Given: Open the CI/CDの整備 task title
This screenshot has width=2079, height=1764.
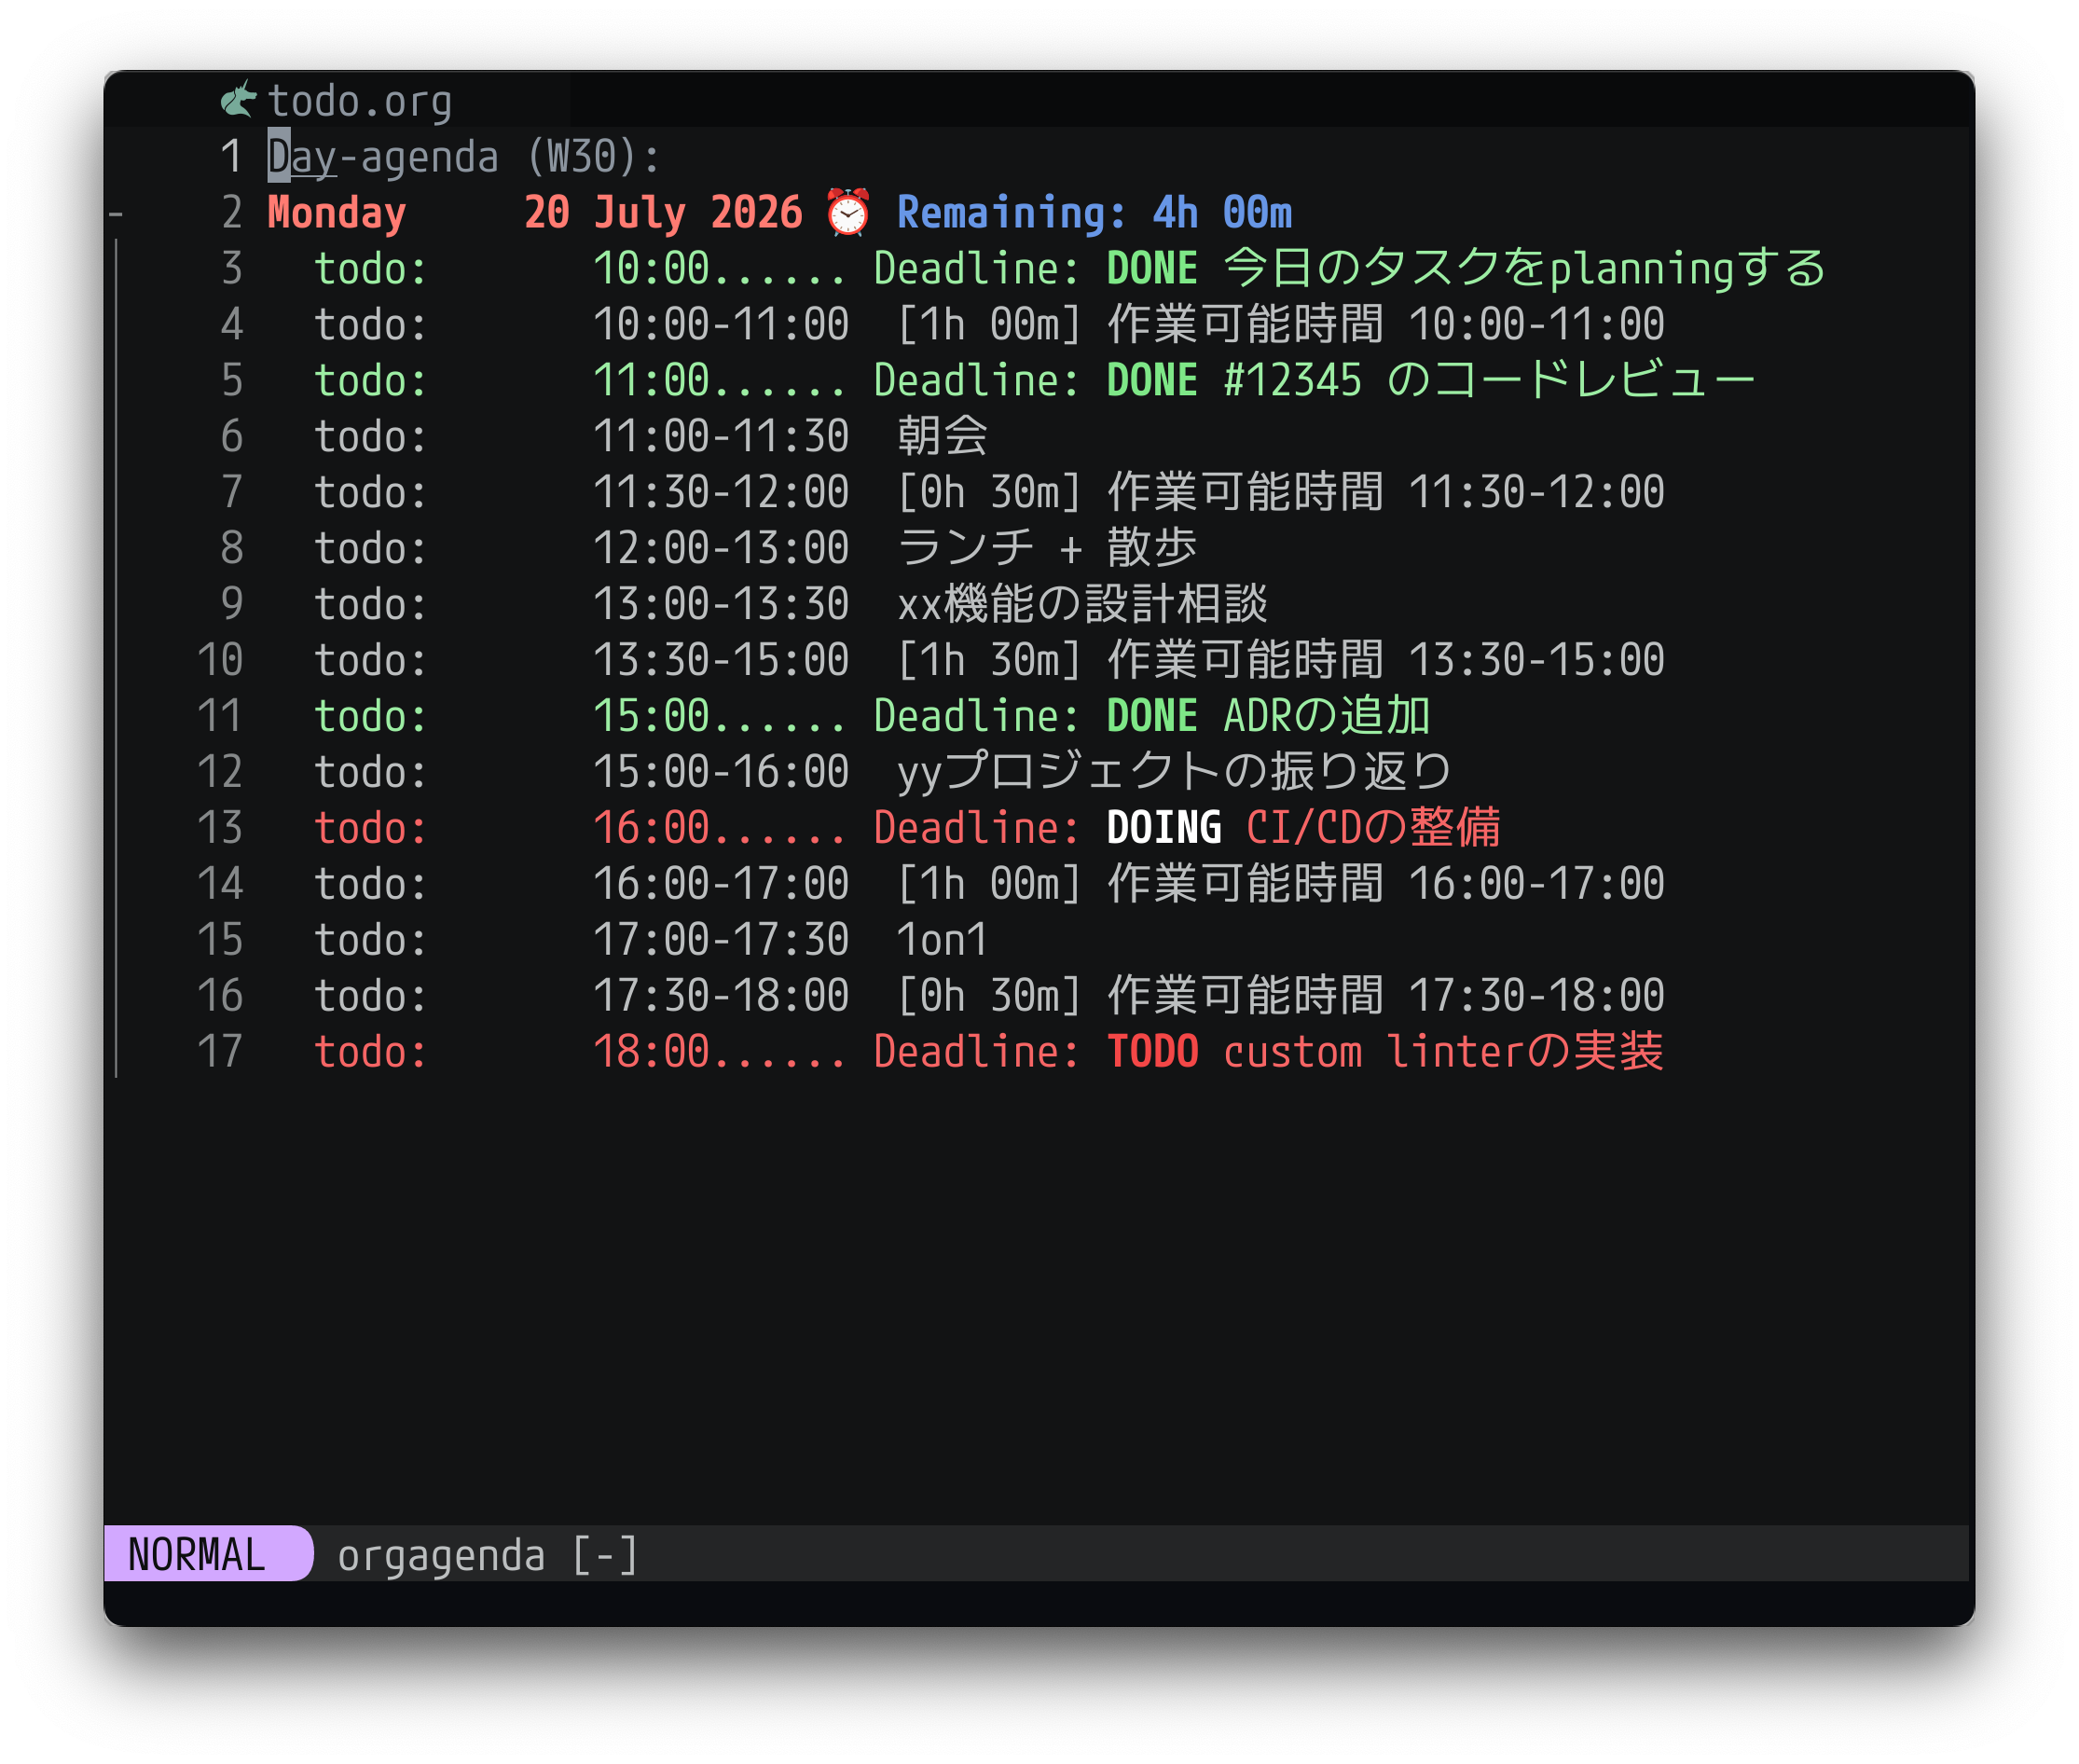Looking at the screenshot, I should click(x=1373, y=829).
